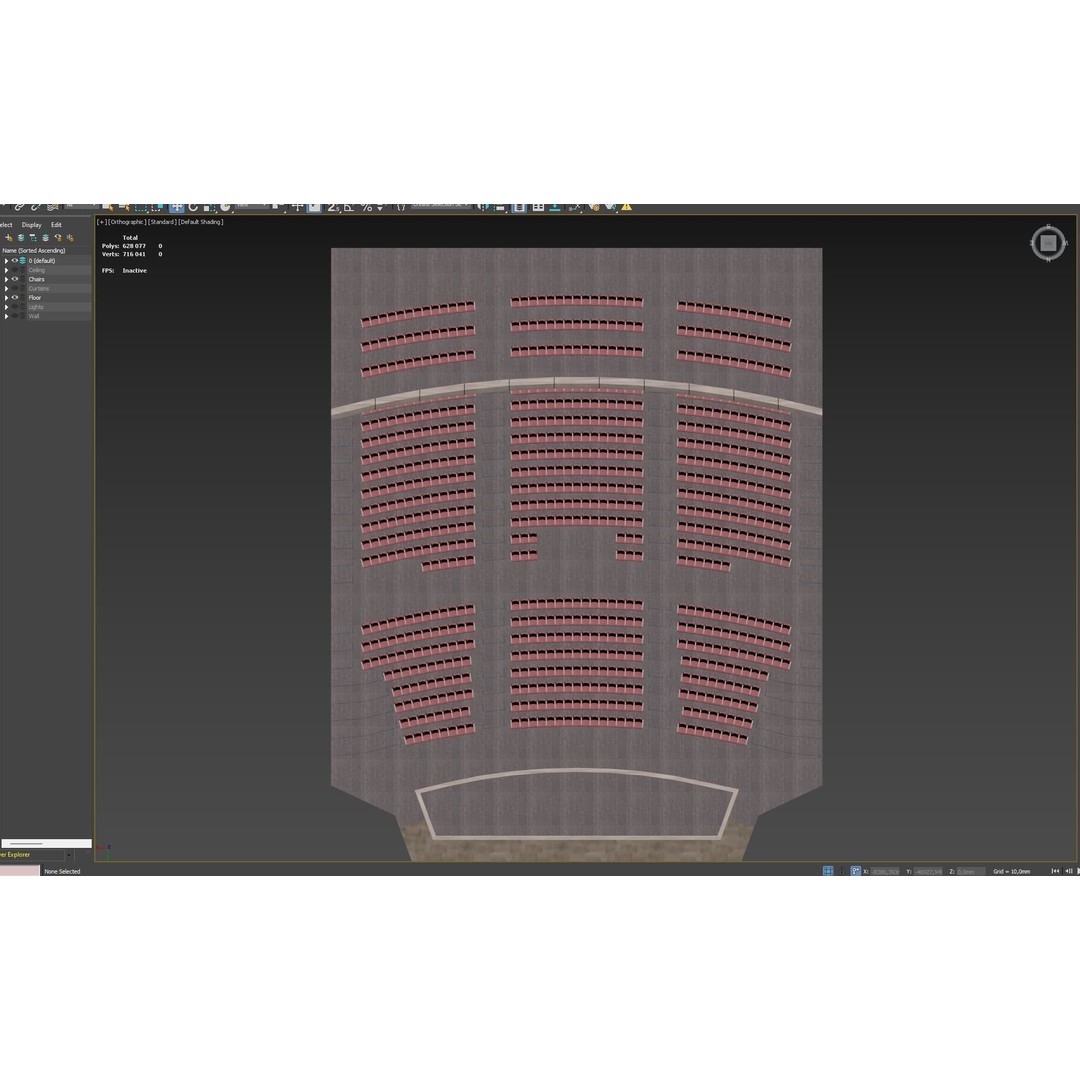Choose the Select and Place tool
The width and height of the screenshot is (1080, 1080).
[x=225, y=207]
